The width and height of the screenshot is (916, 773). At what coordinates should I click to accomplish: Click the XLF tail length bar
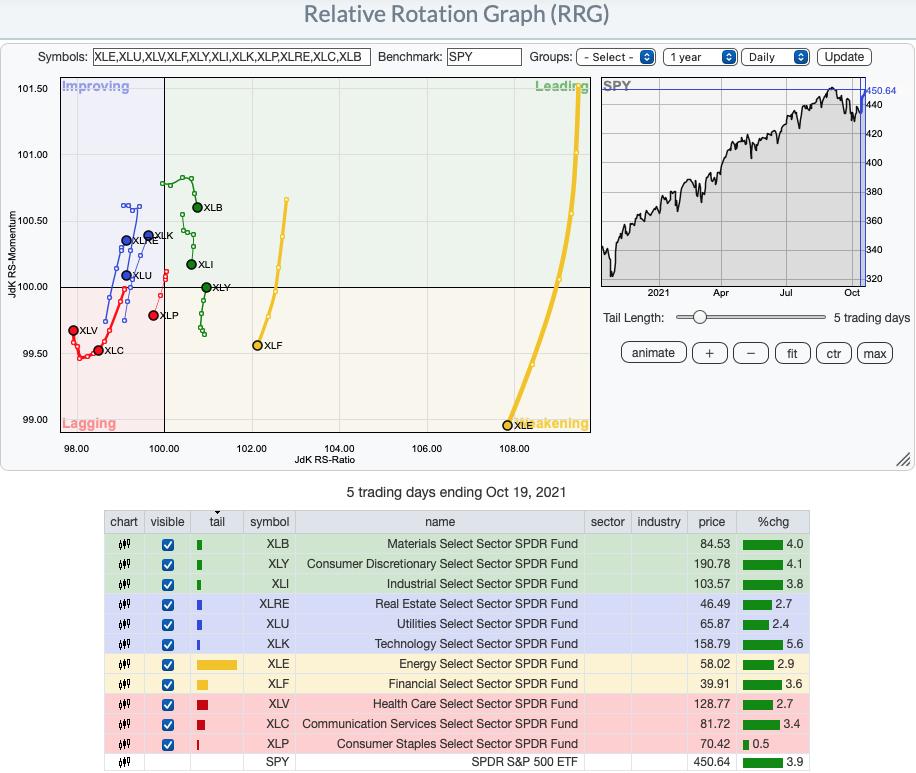[202, 685]
